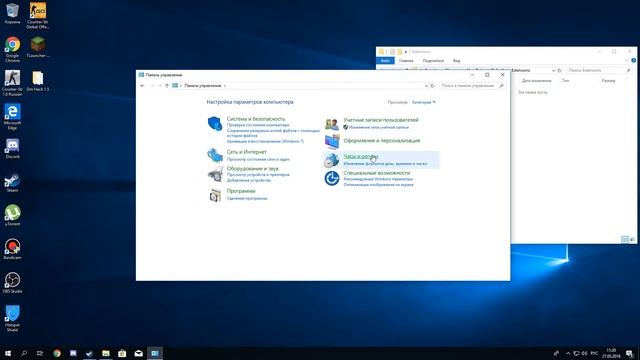Open the Category view-by dropdown
Screen dimensions: 640x360
coord(424,102)
